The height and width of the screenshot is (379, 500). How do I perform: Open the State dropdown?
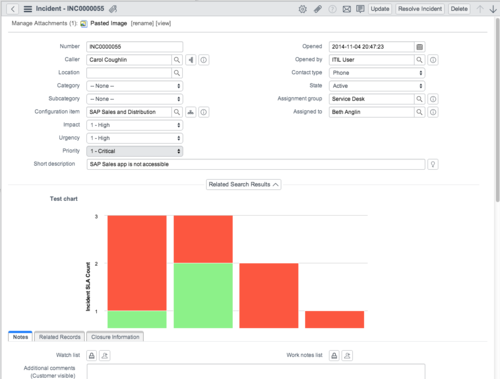[x=377, y=86]
